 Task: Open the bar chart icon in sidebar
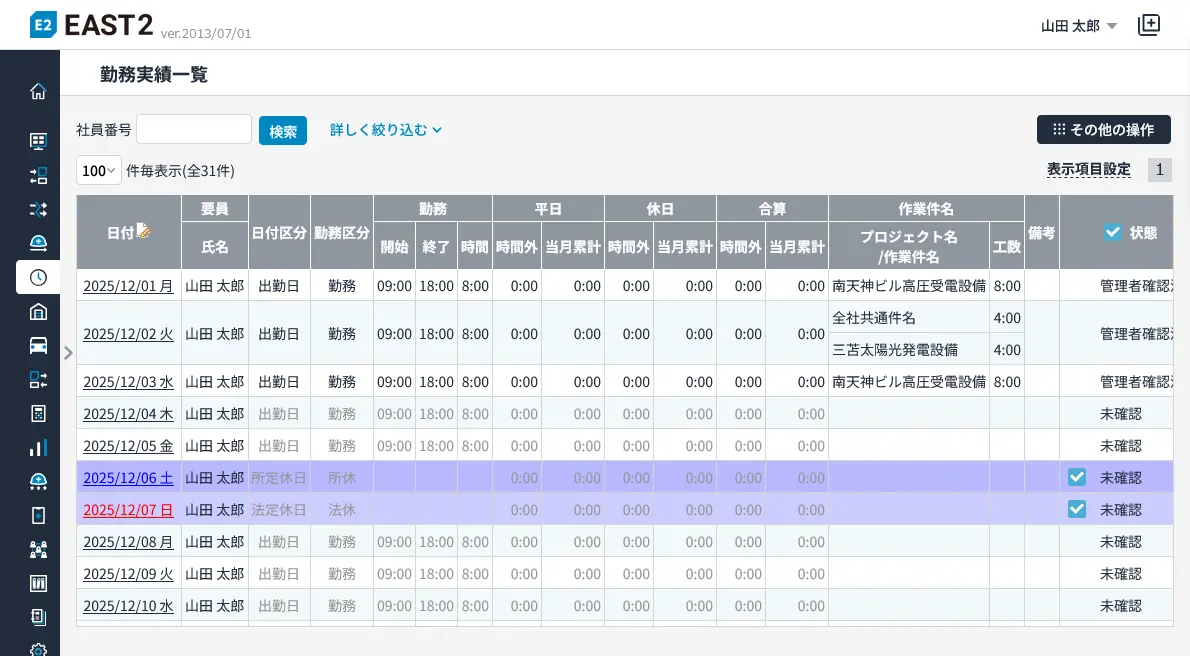(x=38, y=447)
